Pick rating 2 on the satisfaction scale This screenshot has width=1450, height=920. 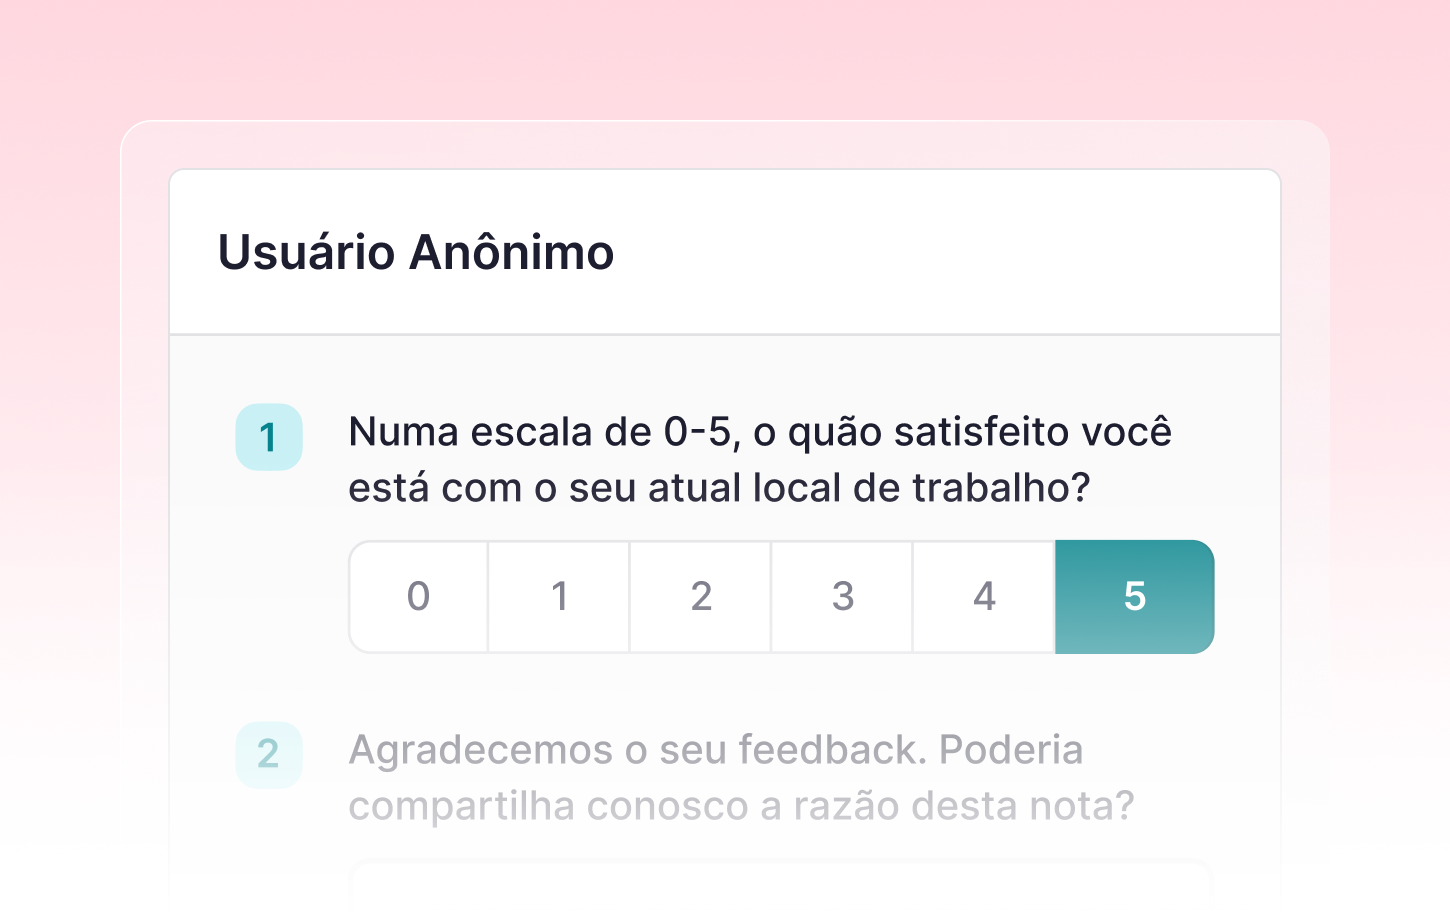[701, 597]
